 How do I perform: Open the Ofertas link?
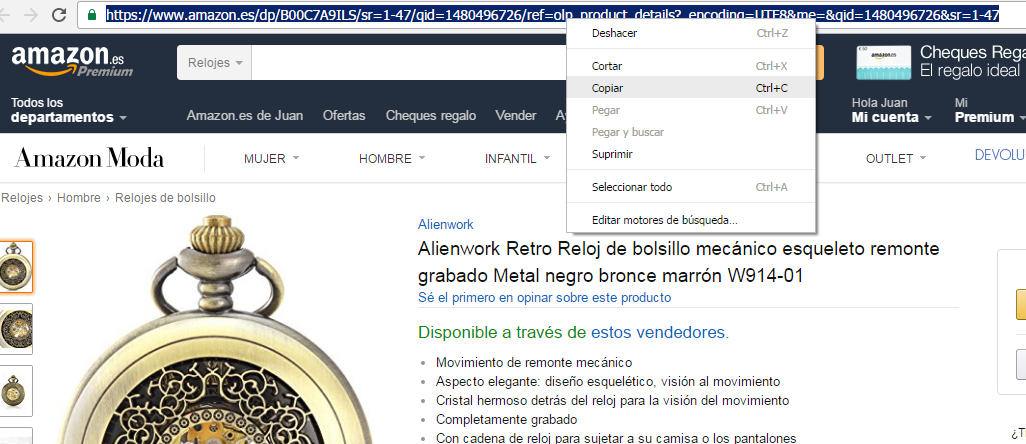pos(344,116)
